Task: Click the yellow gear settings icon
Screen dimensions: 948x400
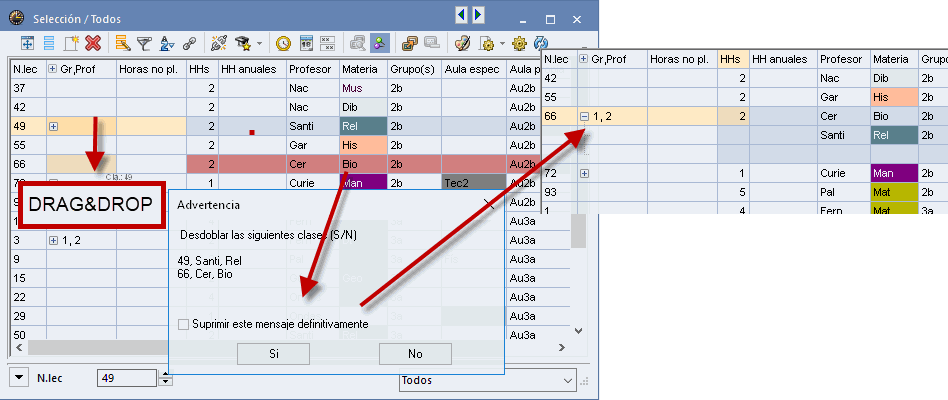Action: (x=519, y=43)
